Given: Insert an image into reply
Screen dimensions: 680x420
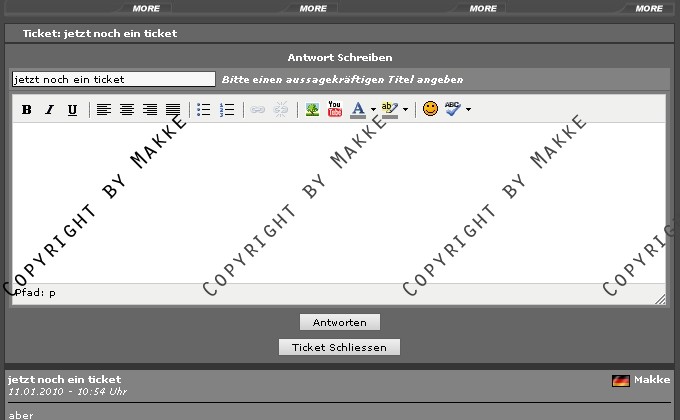Looking at the screenshot, I should 312,110.
